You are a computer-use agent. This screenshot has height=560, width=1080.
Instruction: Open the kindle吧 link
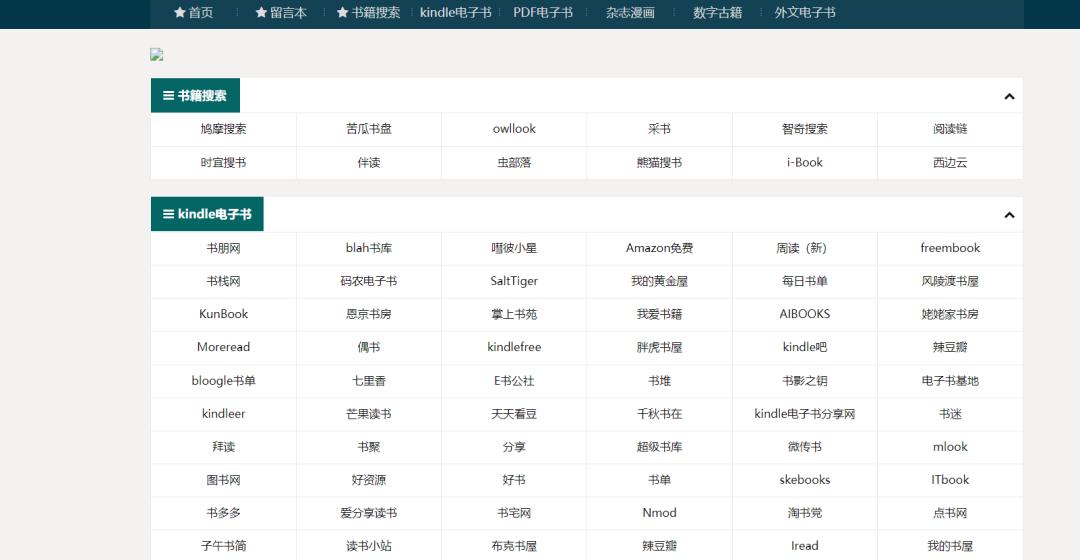click(804, 347)
